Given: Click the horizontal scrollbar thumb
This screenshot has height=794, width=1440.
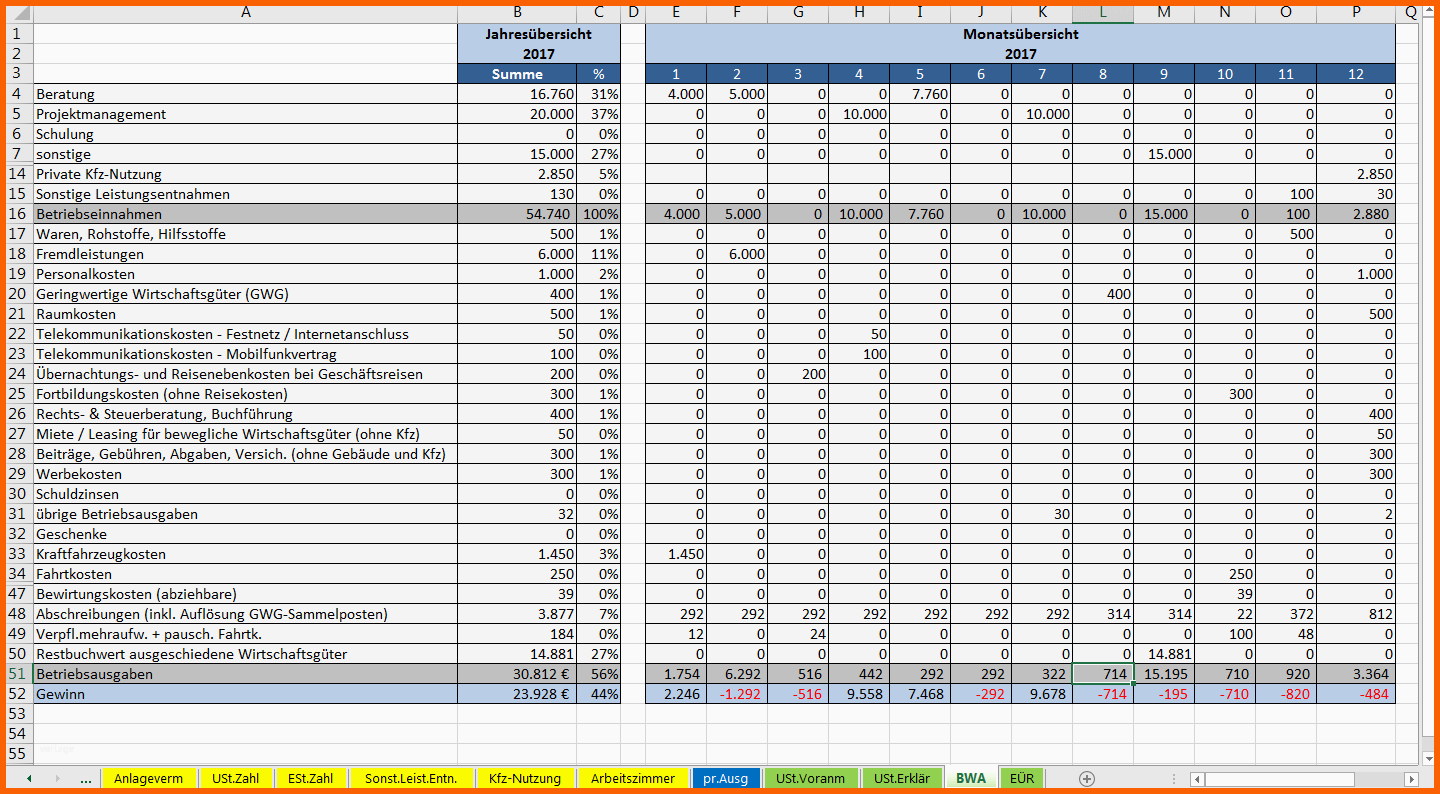Looking at the screenshot, I should 1280,779.
